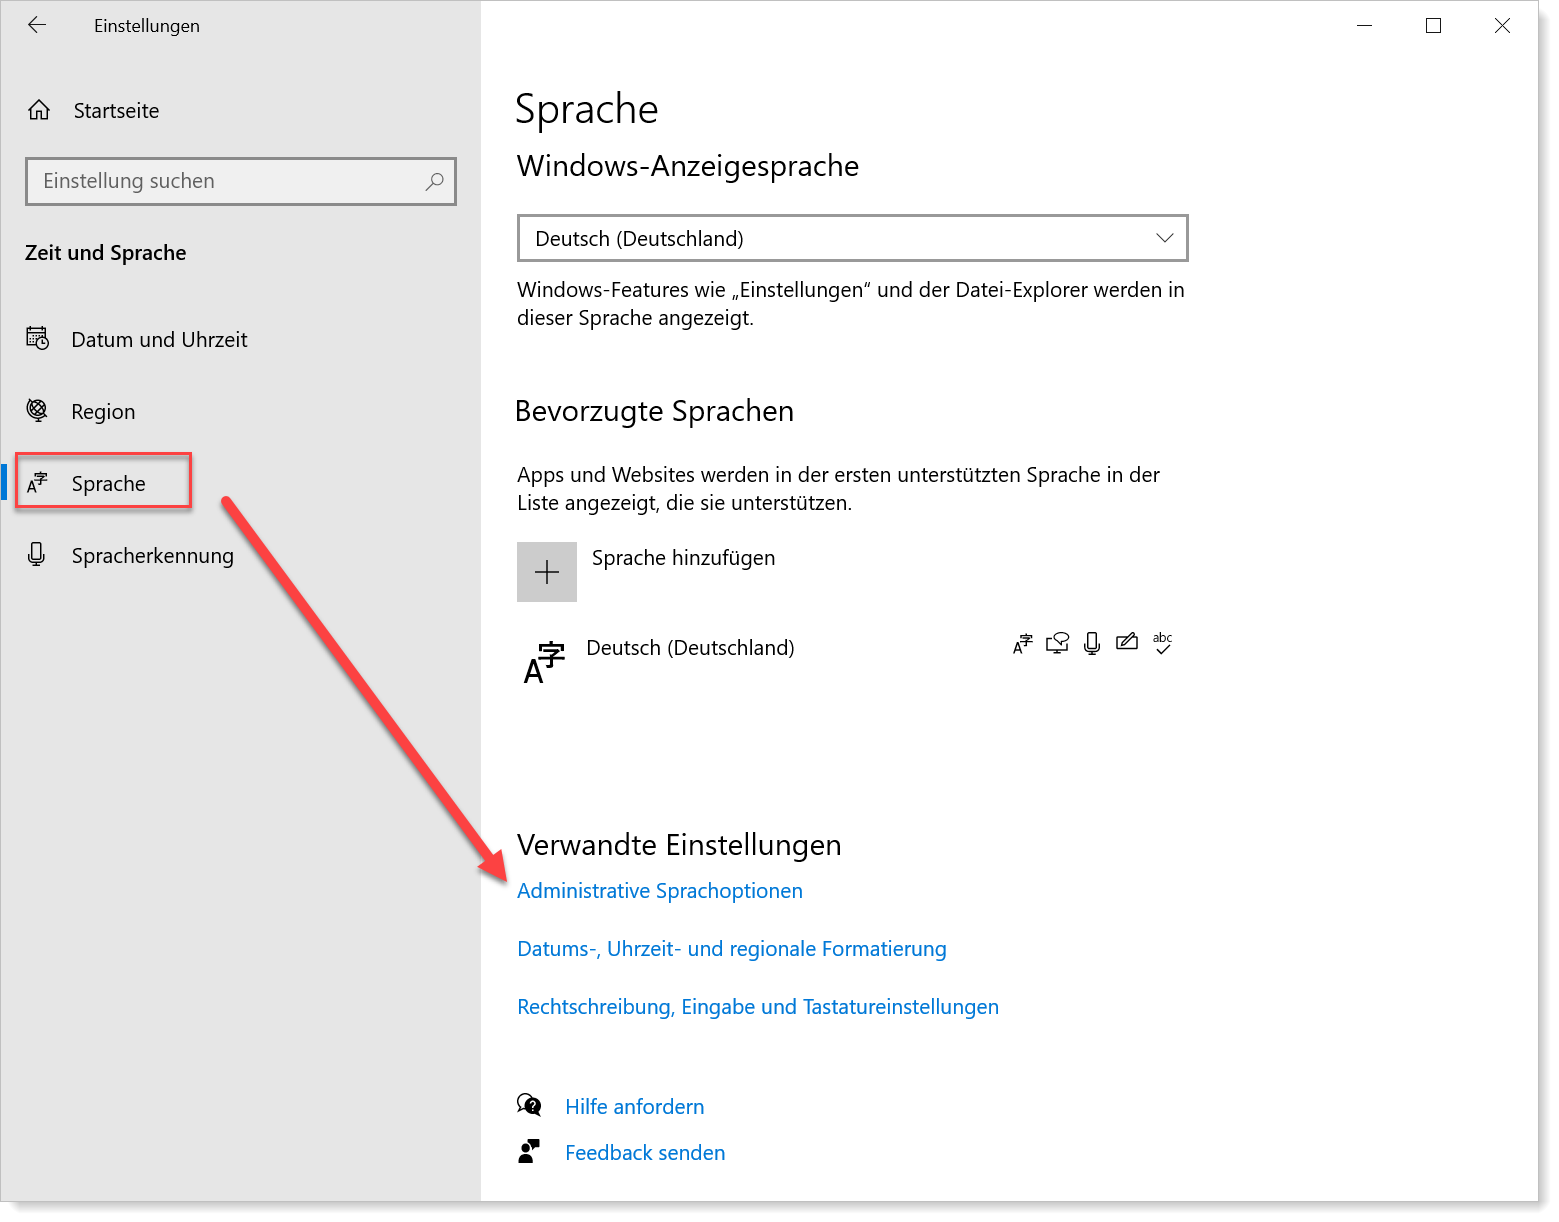Open Datums-, Uhrzeit- und regionale Formatierung link
The height and width of the screenshot is (1222, 1559).
(x=731, y=949)
